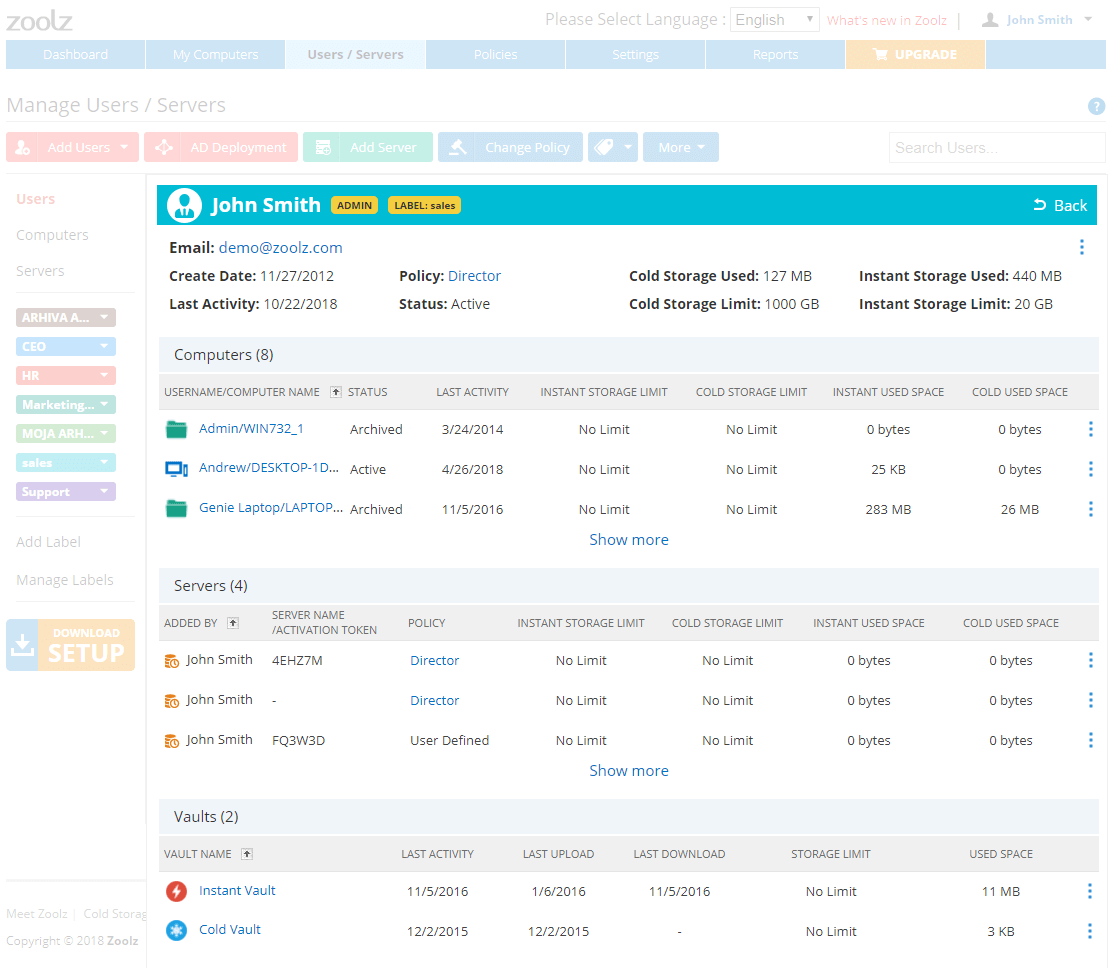
Task: Open the Reports tab
Action: (775, 55)
